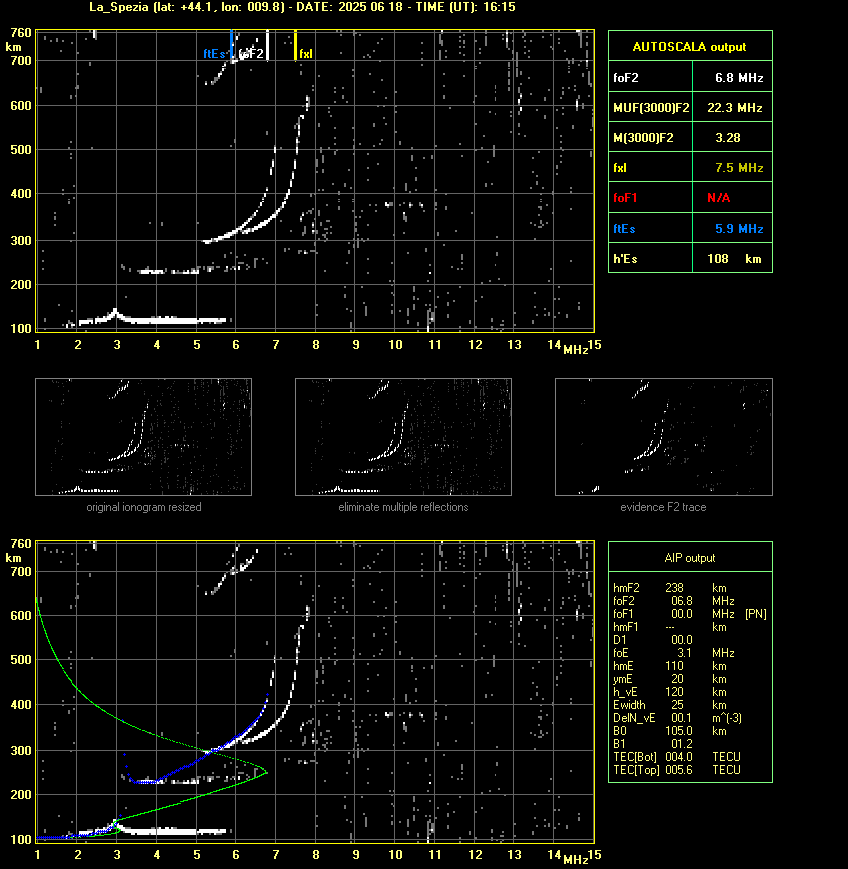848x869 pixels.
Task: Click the yellow fxI marker label in top ionogram
Action: [306, 54]
